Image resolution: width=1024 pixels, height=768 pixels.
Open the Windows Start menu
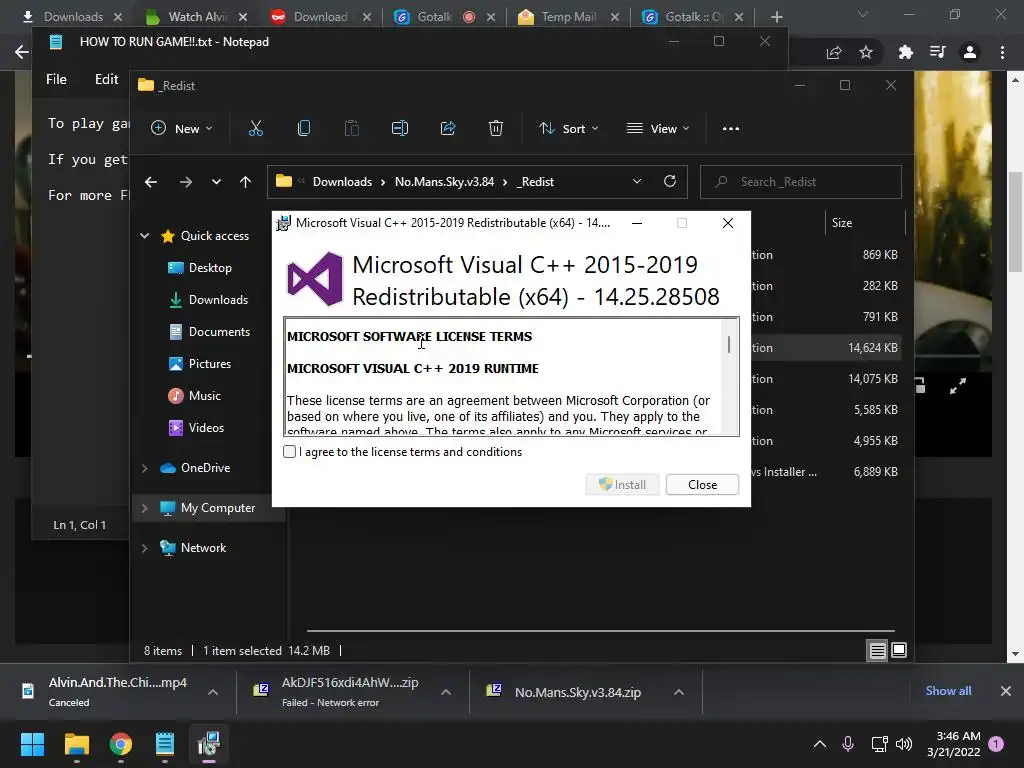point(33,744)
